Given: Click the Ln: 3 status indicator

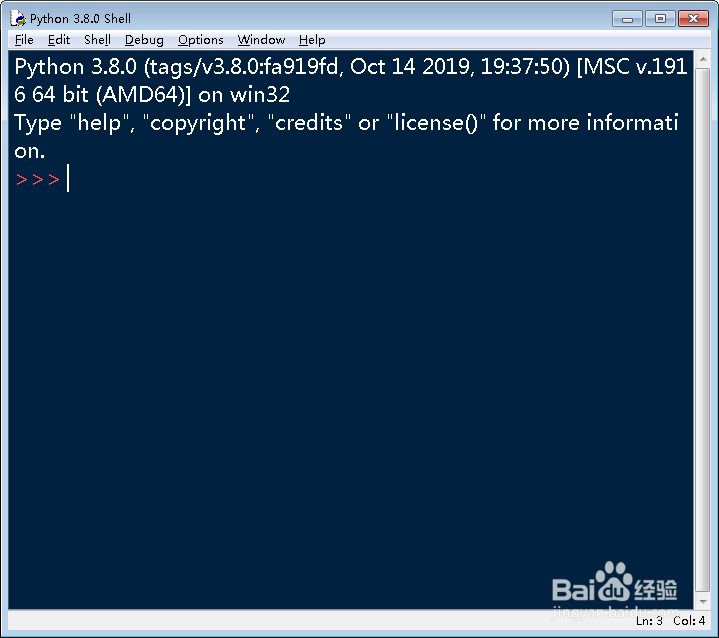Looking at the screenshot, I should 648,621.
